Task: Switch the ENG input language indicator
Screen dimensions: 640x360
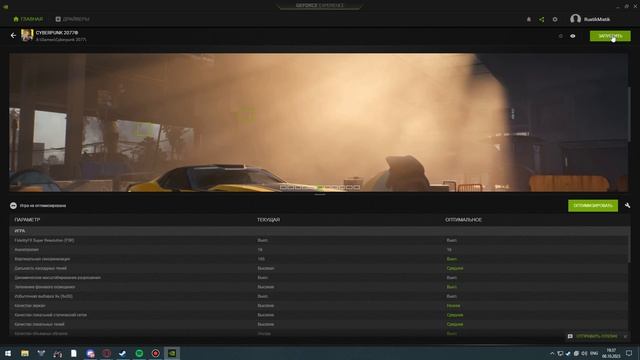Action: (x=594, y=353)
